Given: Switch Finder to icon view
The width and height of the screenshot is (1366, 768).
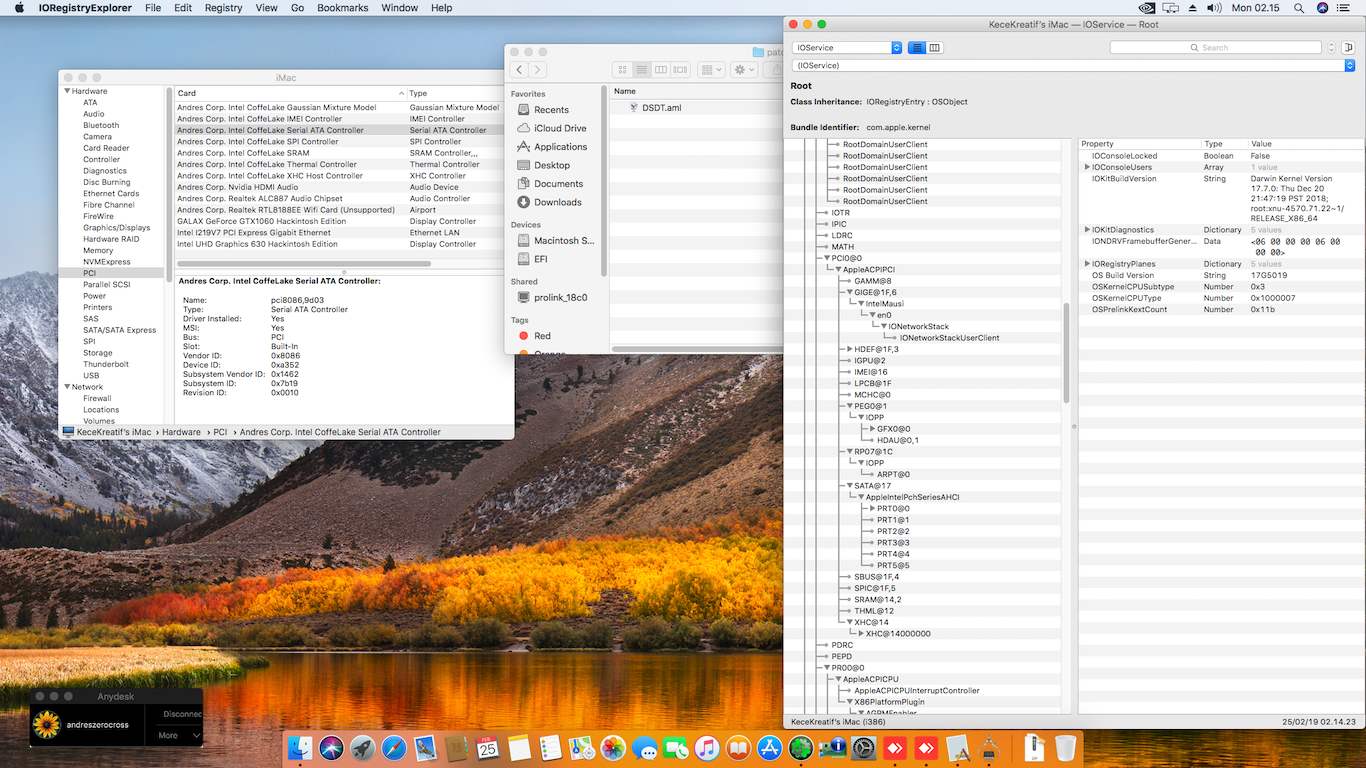Looking at the screenshot, I should pyautogui.click(x=622, y=70).
